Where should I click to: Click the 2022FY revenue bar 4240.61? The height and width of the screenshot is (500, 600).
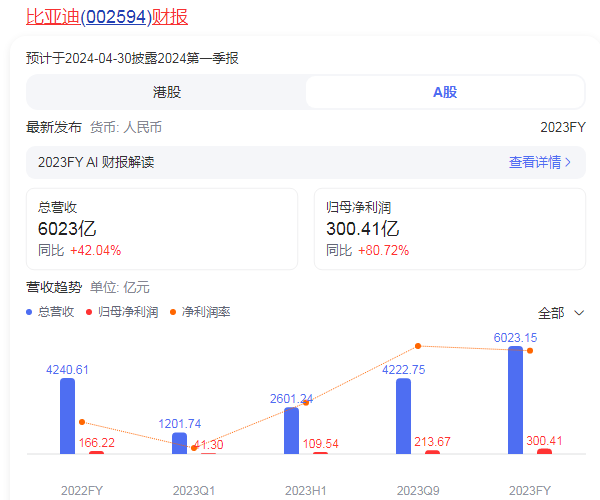click(x=67, y=416)
